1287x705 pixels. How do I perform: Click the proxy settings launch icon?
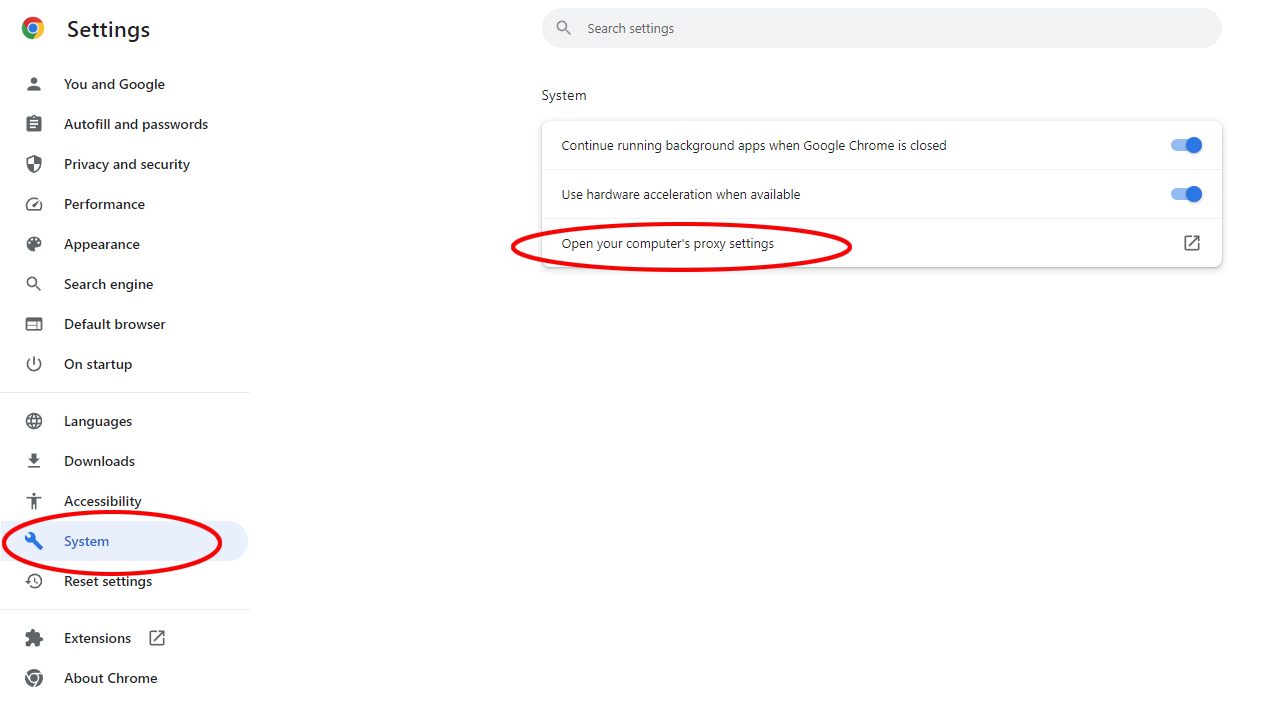pyautogui.click(x=1191, y=243)
